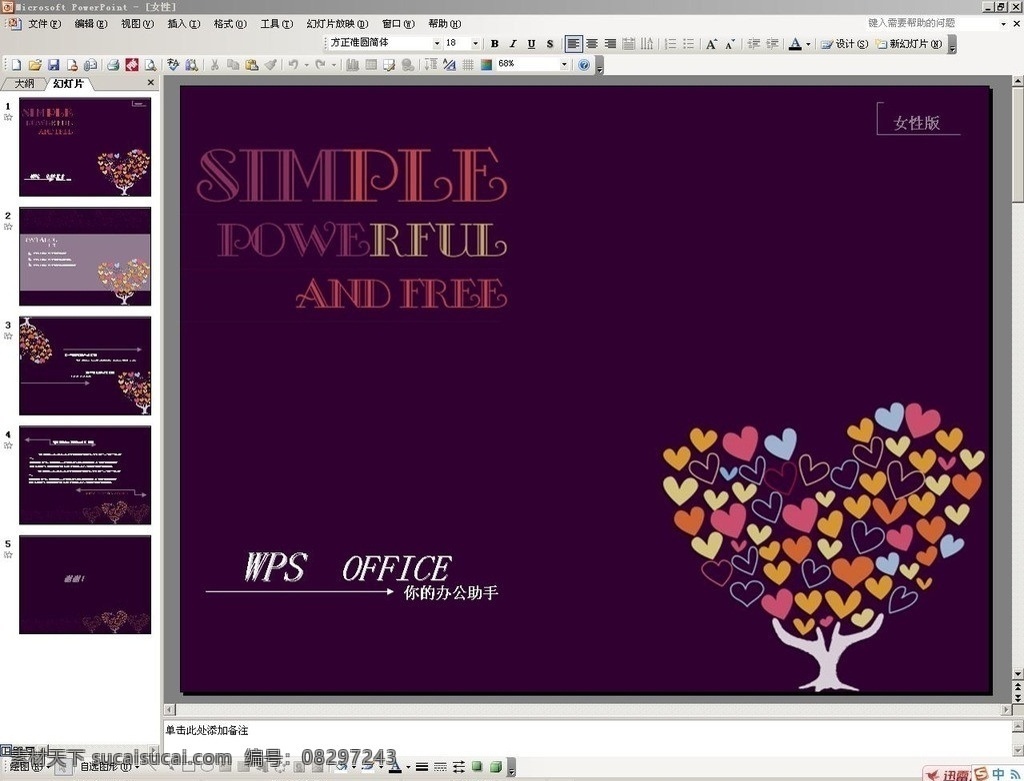Click the 女性版 text box on slide
This screenshot has height=781, width=1024.
click(x=917, y=123)
